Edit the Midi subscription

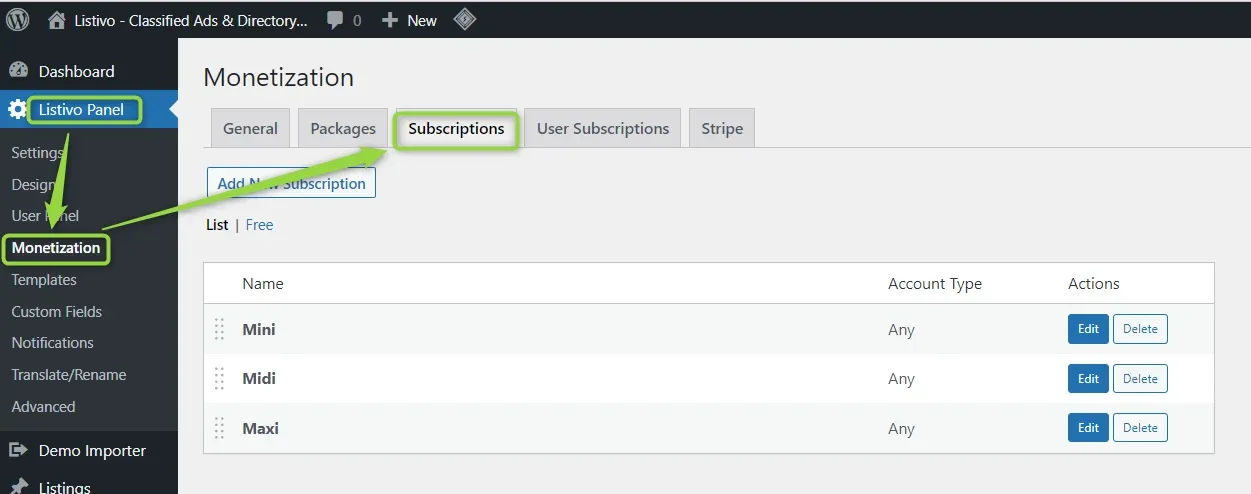pos(1088,378)
